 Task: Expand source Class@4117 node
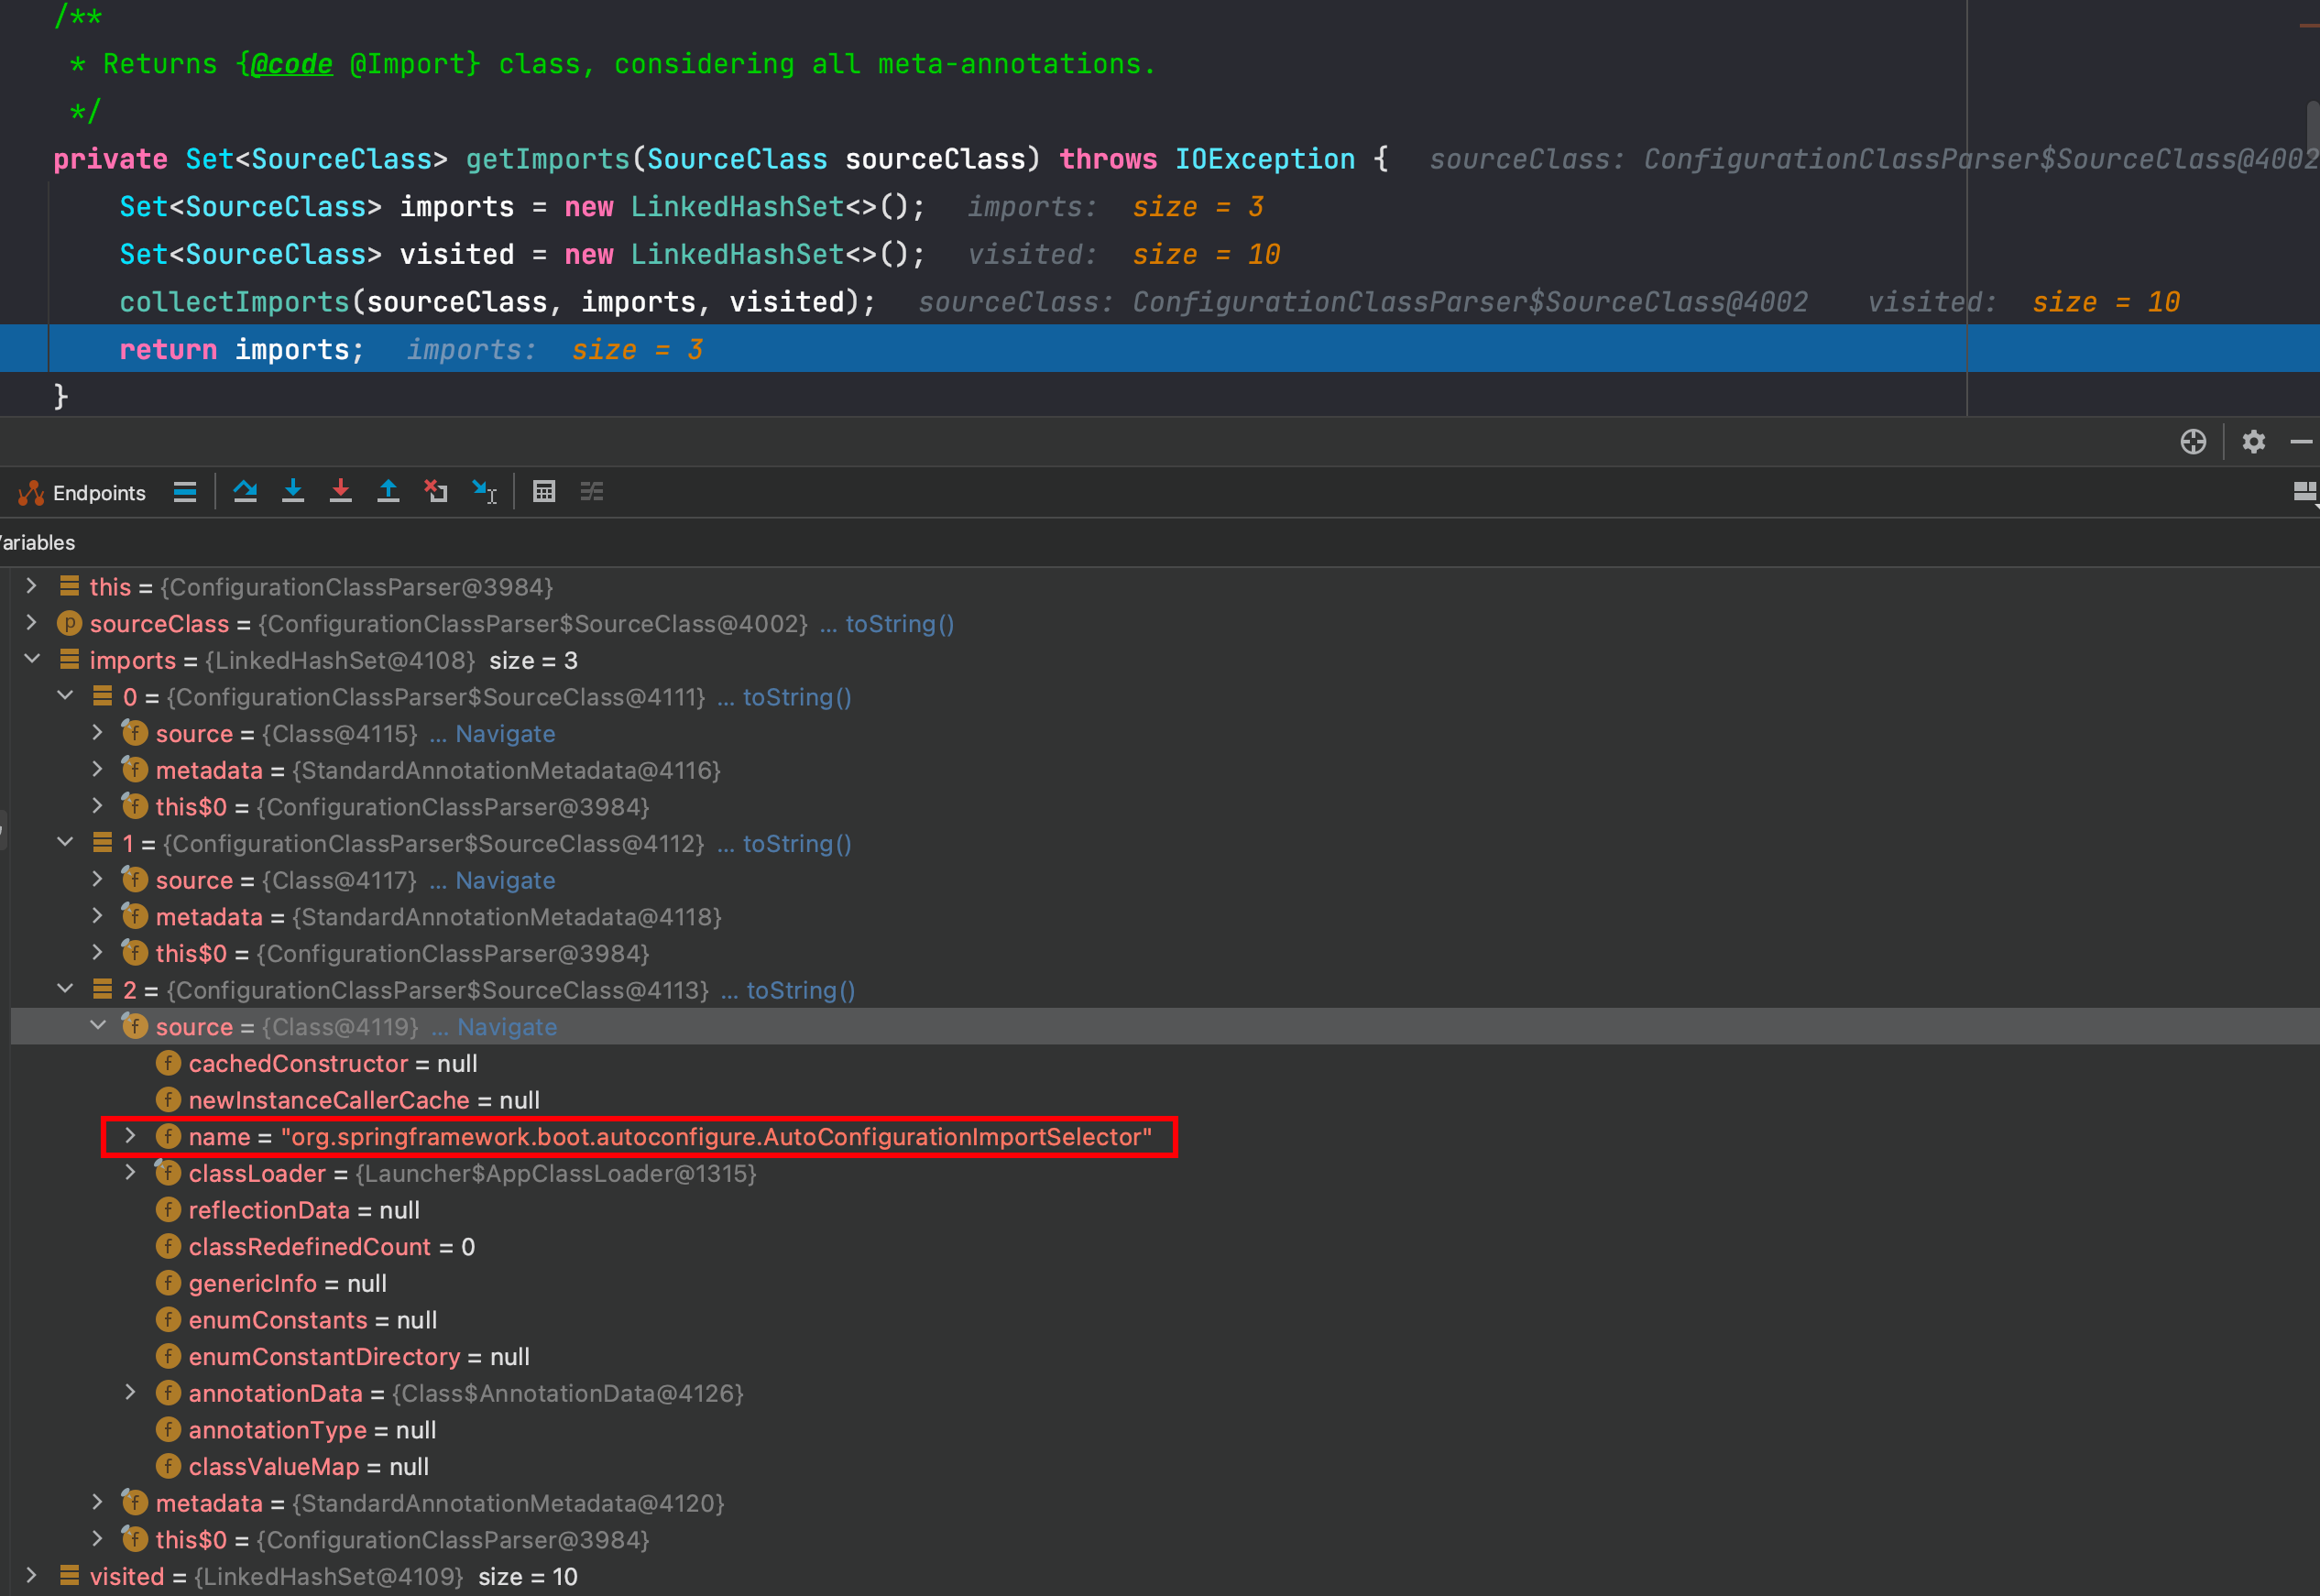pos(98,880)
